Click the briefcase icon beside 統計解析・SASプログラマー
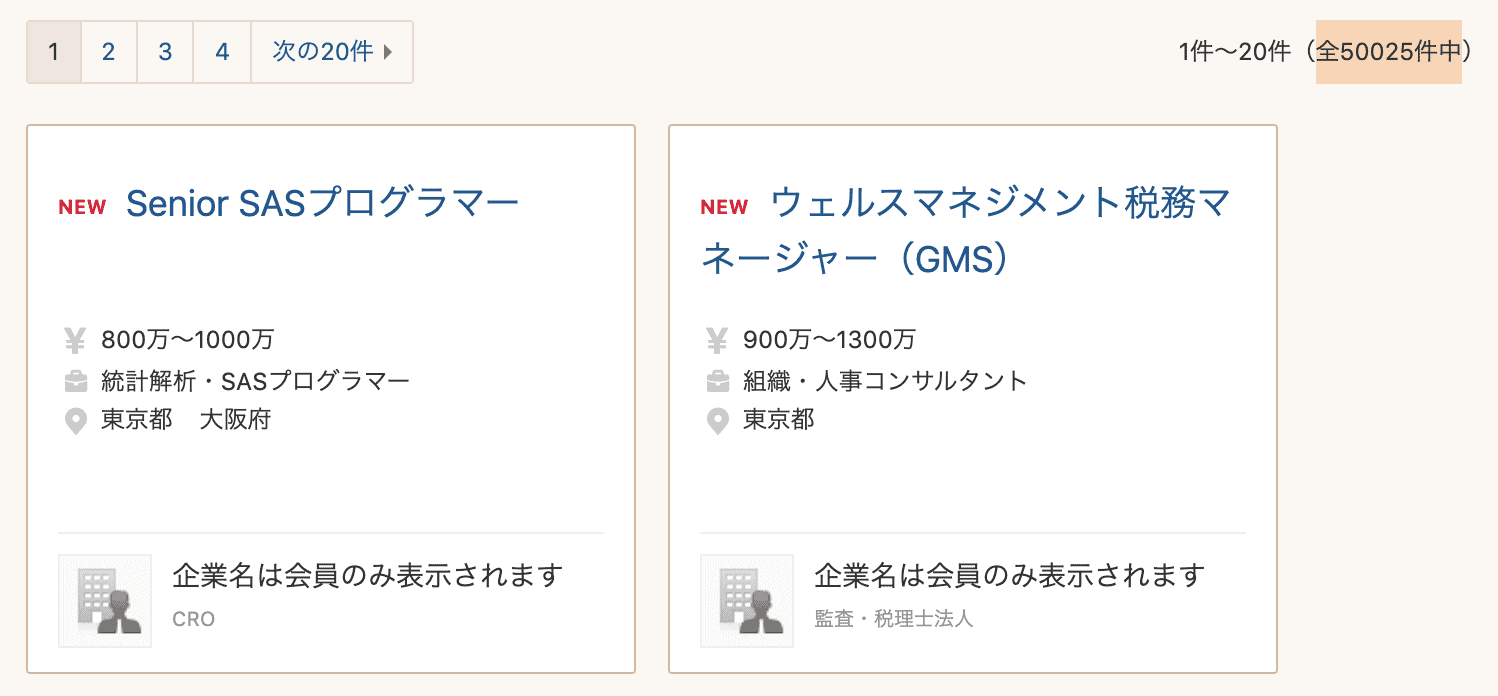The image size is (1498, 696). [x=74, y=381]
